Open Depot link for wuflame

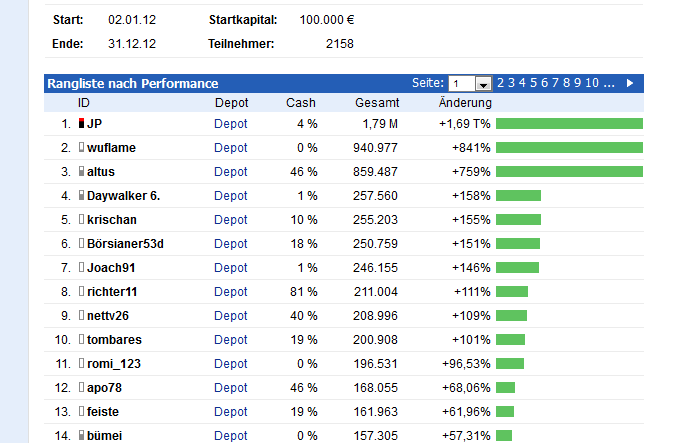(231, 148)
